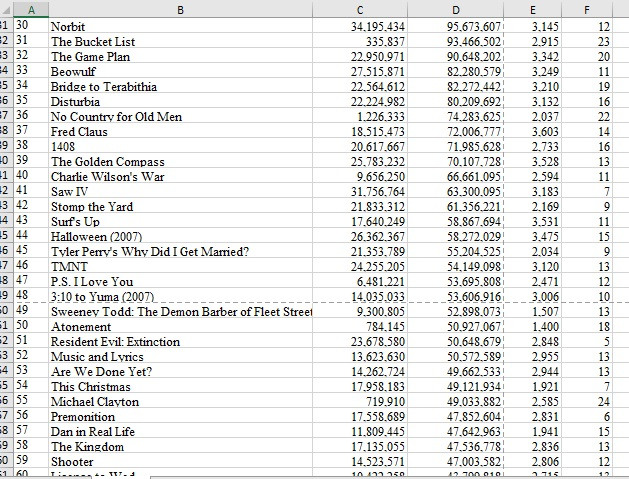Image resolution: width=629 pixels, height=479 pixels.
Task: Select Tyler Perry's Why Did I Get Married? cell
Action: (x=181, y=252)
